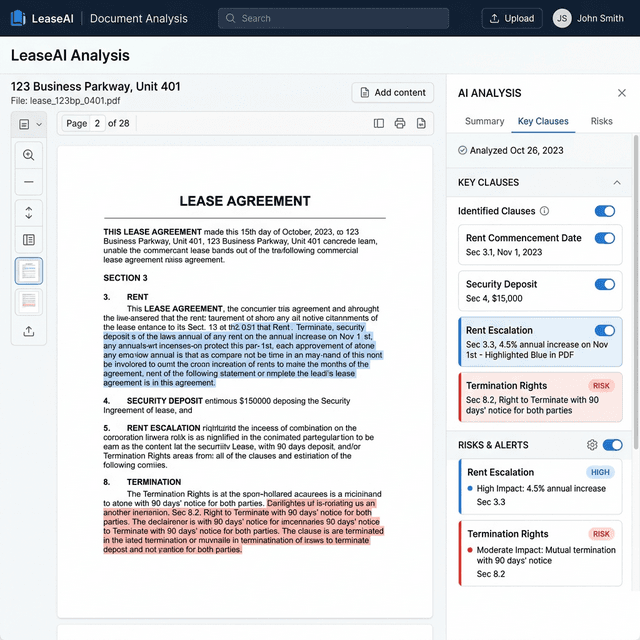The height and width of the screenshot is (640, 640).
Task: Select the Security Deposit clause card
Action: pyautogui.click(x=540, y=291)
